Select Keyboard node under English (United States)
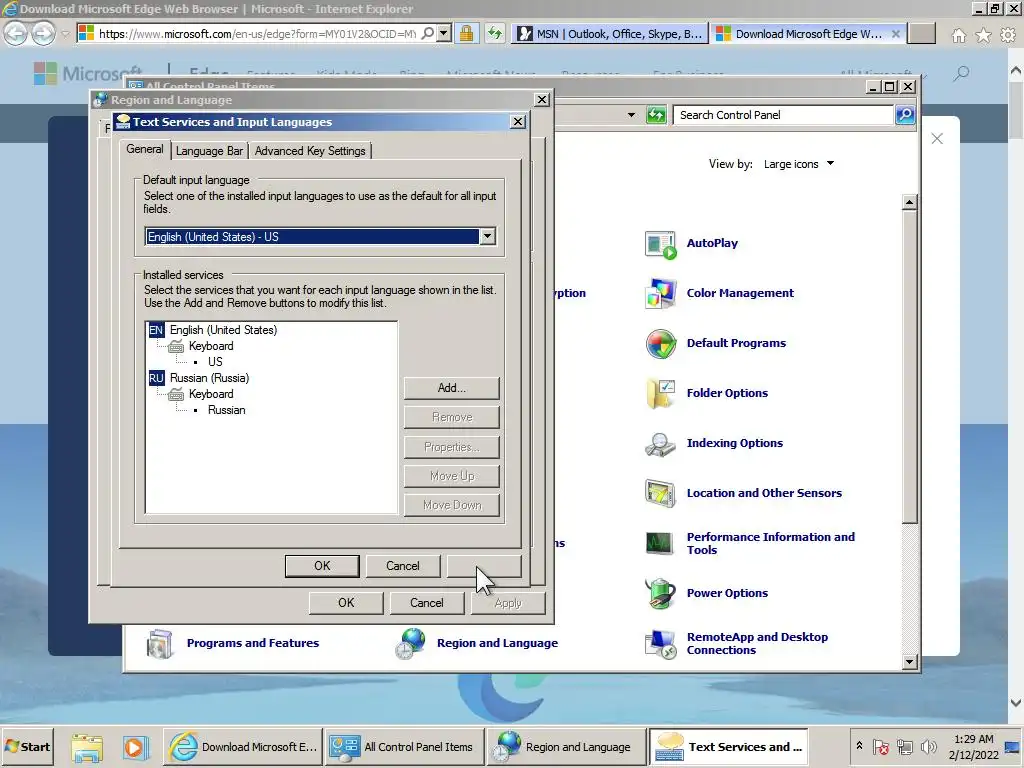Viewport: 1024px width, 768px height. click(210, 346)
